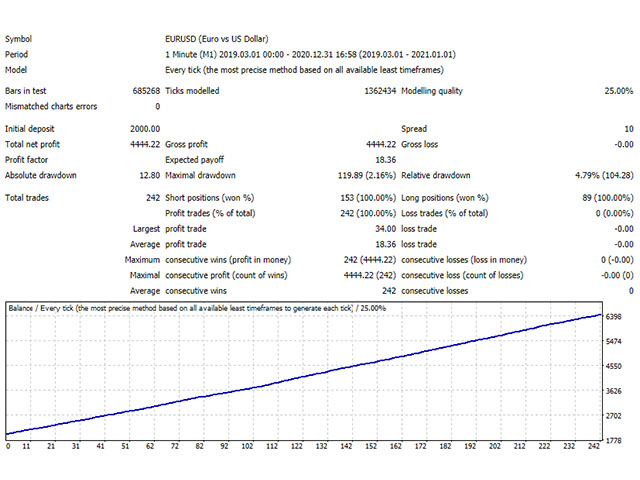The image size is (640, 480).
Task: Click the Loss trades (% of total) label
Action: coord(444,213)
